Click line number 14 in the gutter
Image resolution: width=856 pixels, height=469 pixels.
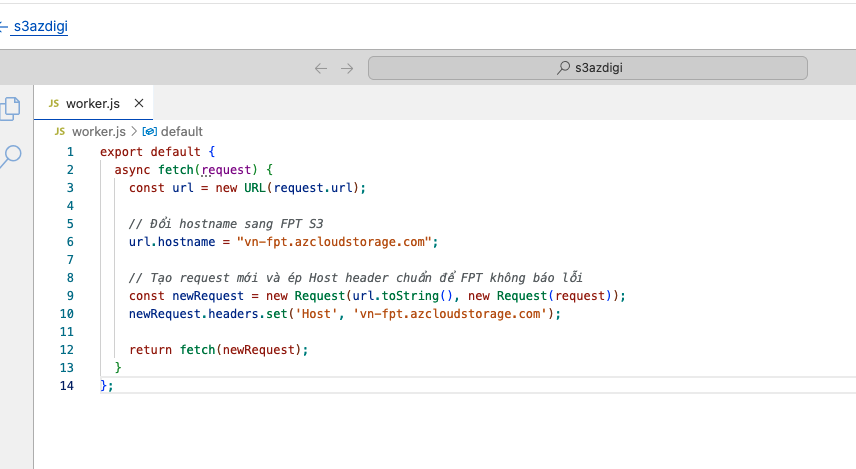pyautogui.click(x=67, y=386)
